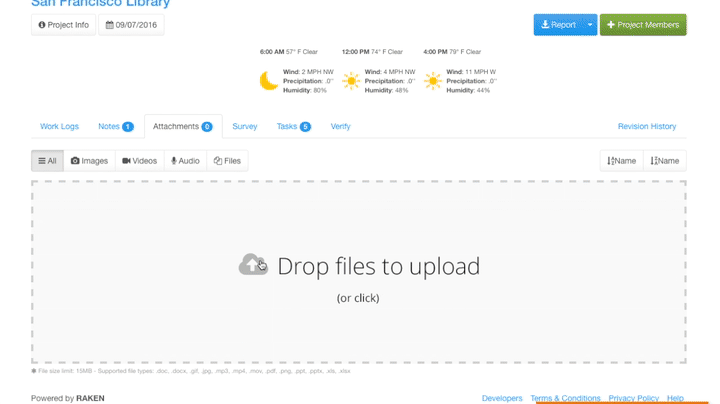The image size is (720, 404).
Task: Click the 6:00 AM moon weather icon
Action: coord(269,81)
